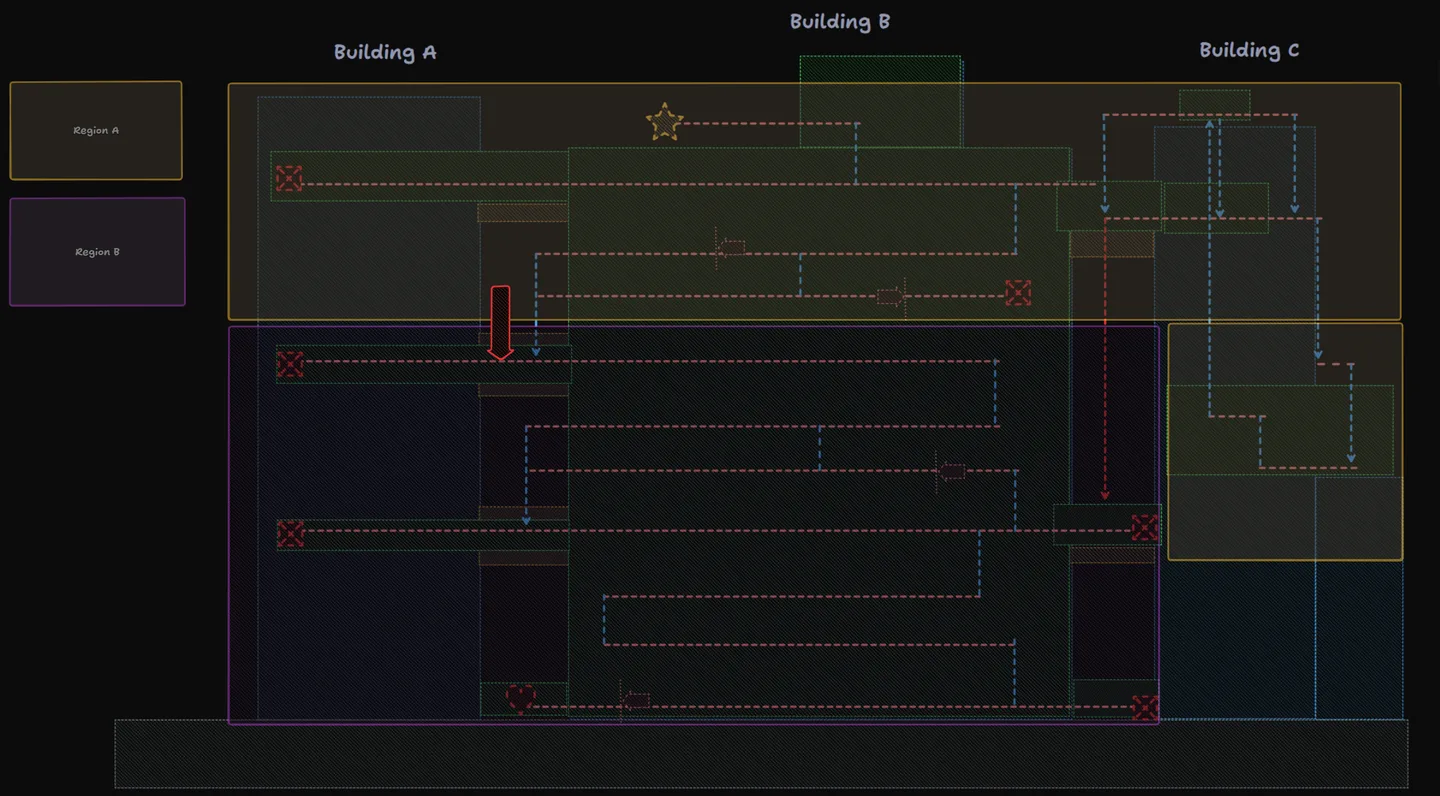Click the red heart marker
Viewport: 1440px width, 796px height.
coord(520,698)
